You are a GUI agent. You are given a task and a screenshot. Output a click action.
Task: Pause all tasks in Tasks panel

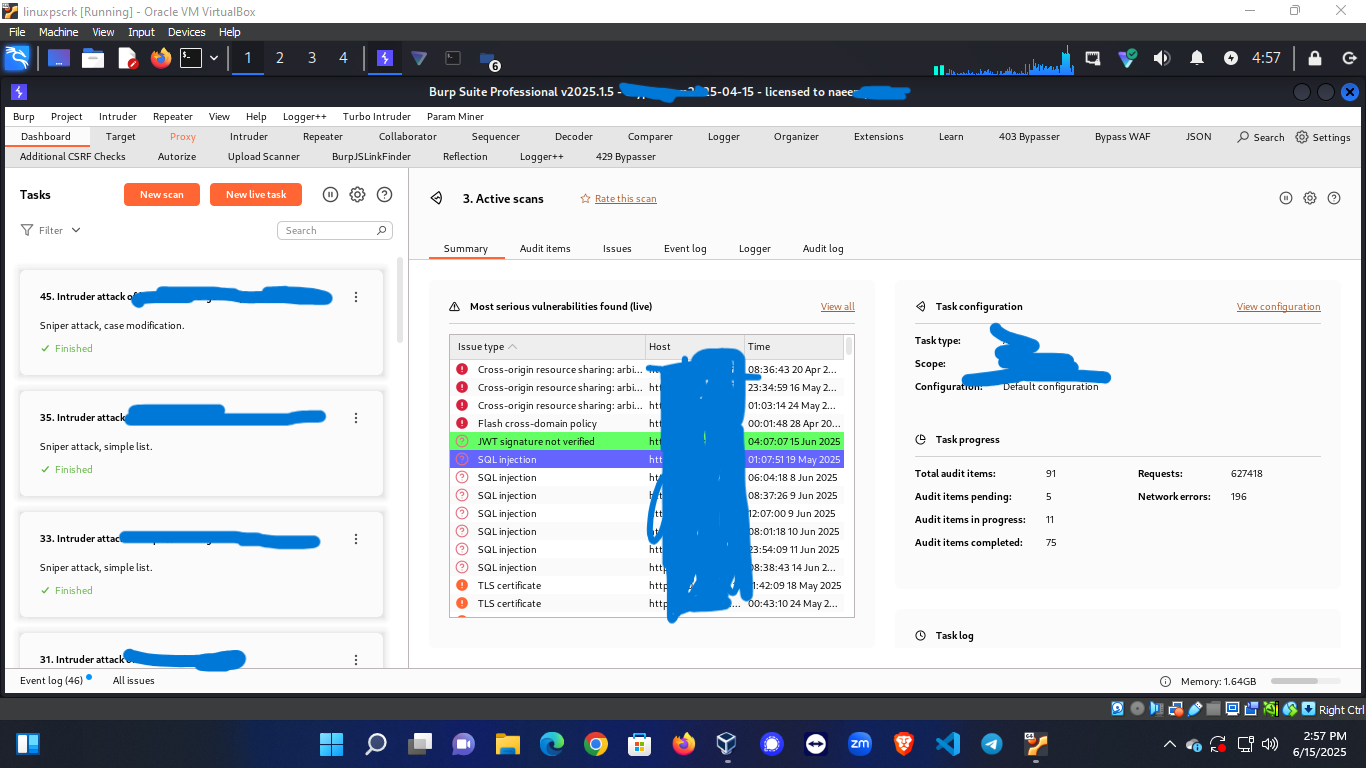(331, 194)
